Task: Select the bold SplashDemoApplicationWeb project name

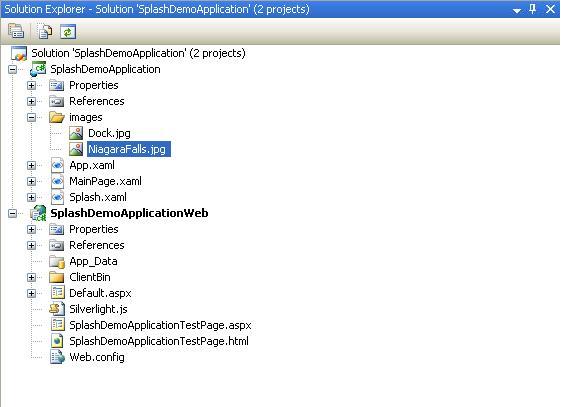Action: pyautogui.click(x=129, y=214)
